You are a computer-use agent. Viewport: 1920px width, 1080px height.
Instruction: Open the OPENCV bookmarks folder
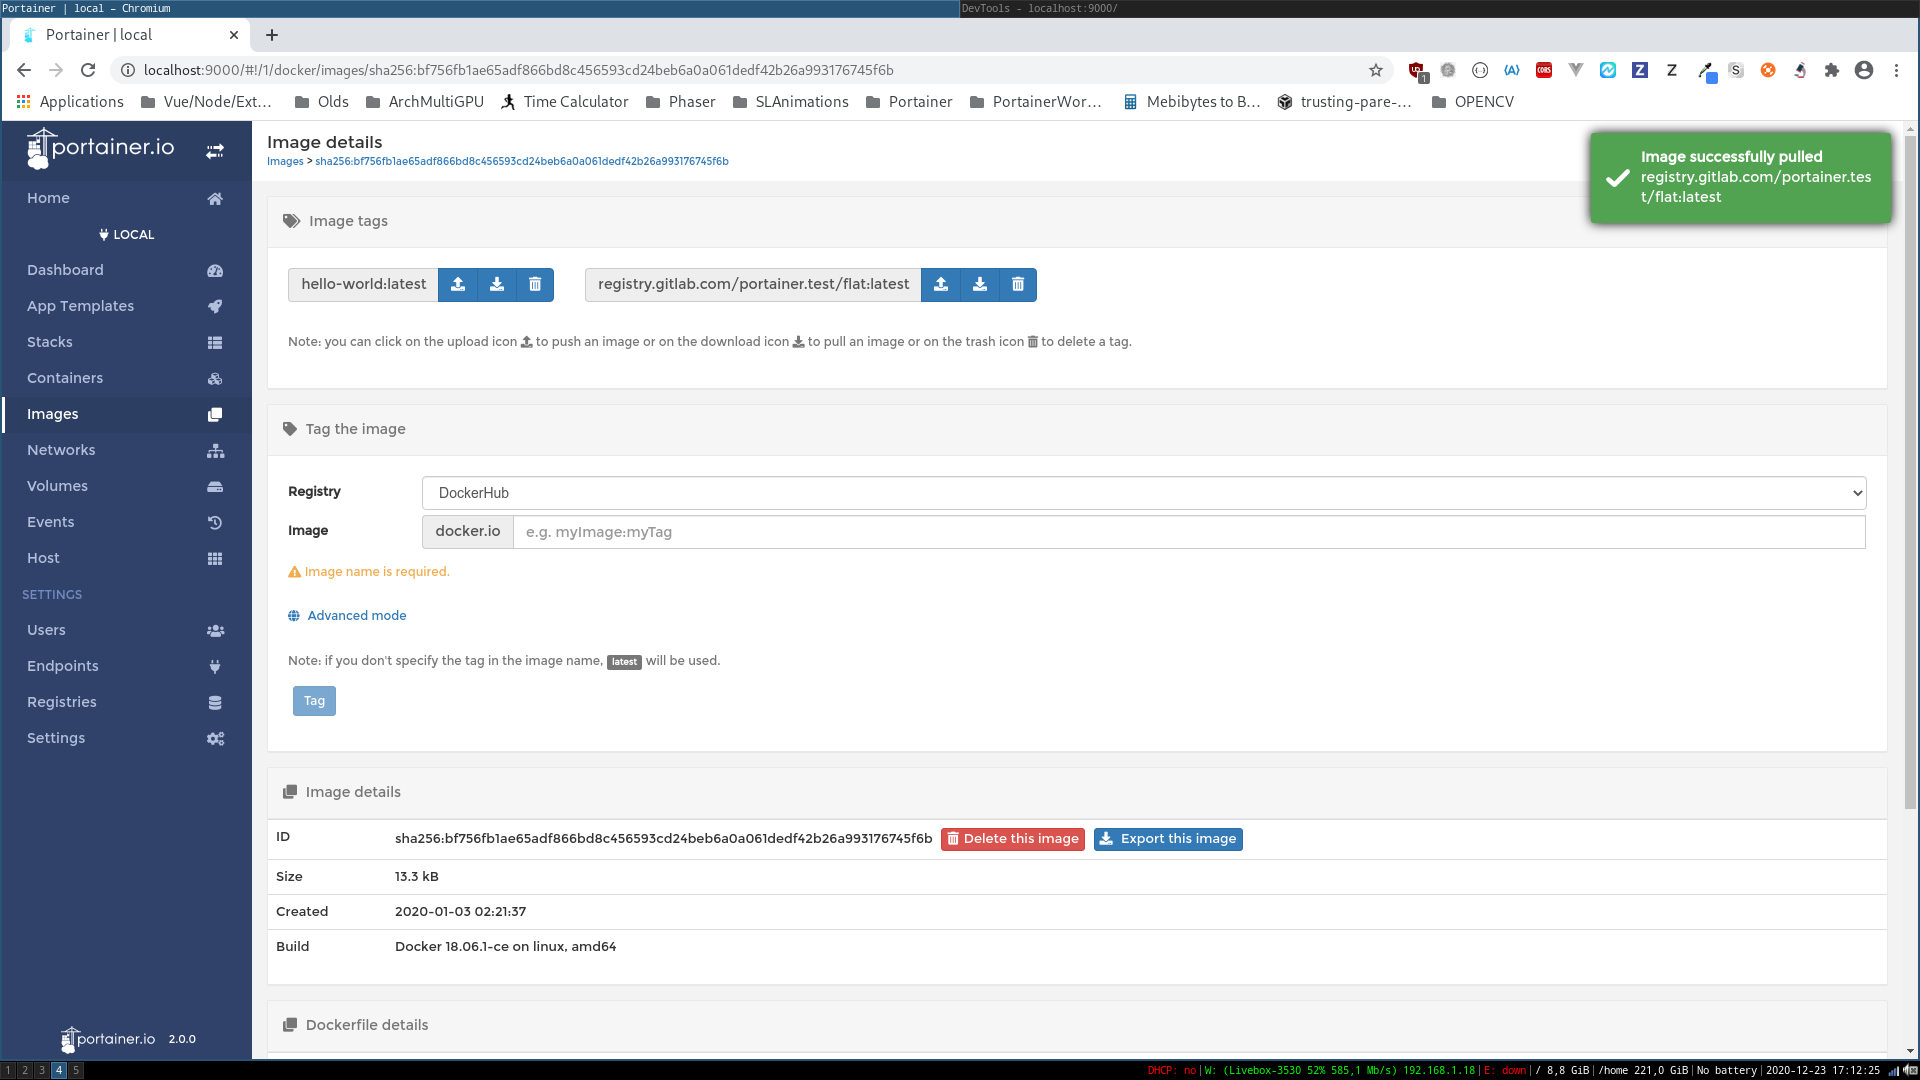click(x=1472, y=102)
